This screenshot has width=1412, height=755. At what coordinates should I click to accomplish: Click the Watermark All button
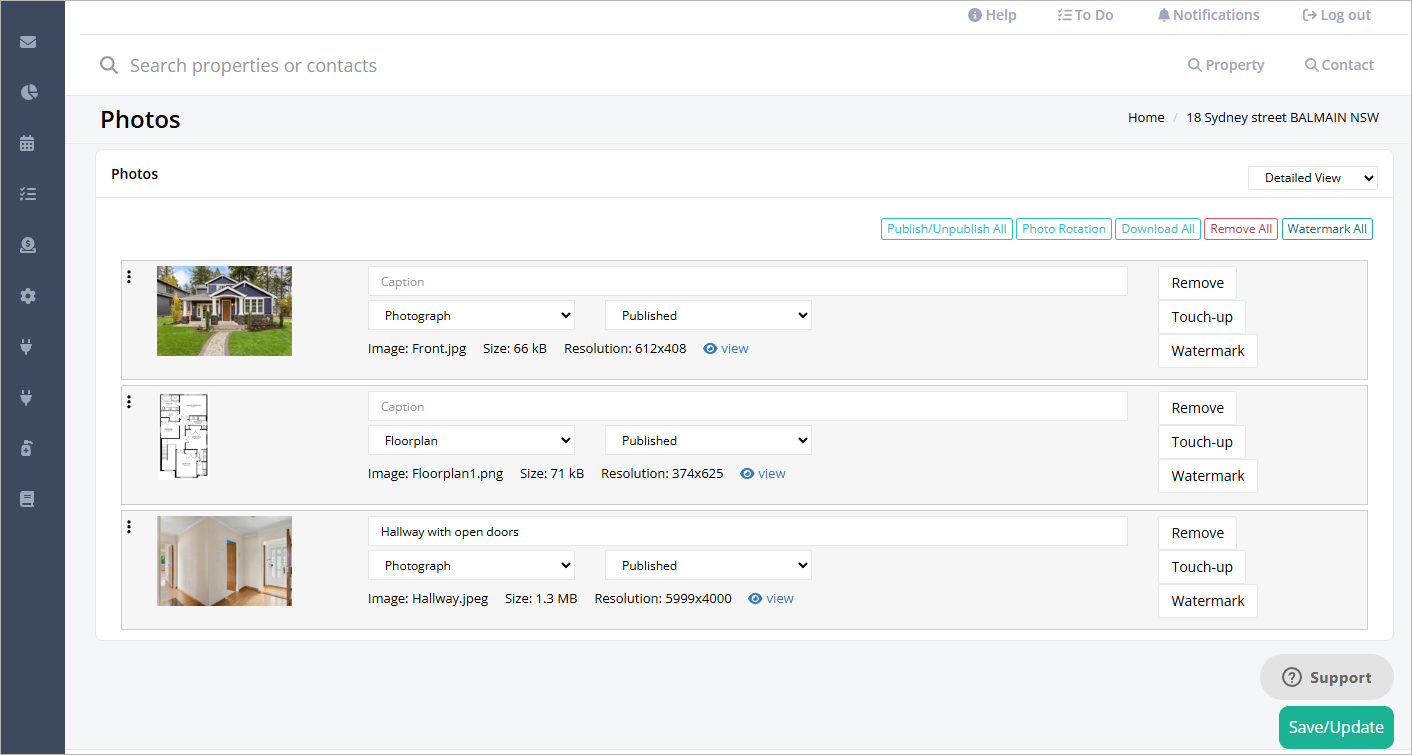point(1327,229)
